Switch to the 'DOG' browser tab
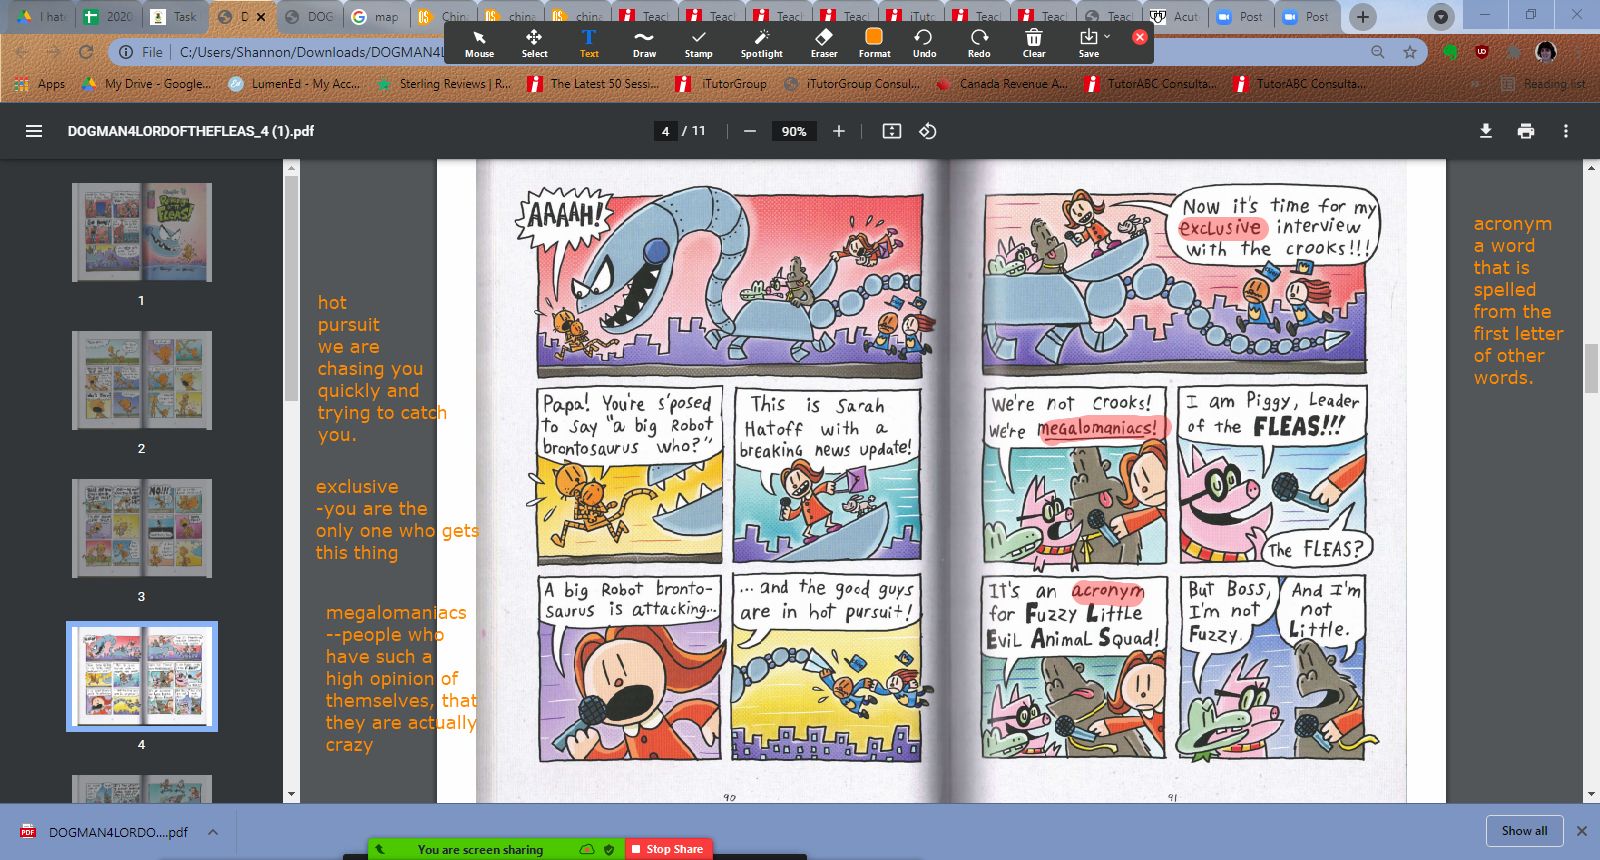This screenshot has width=1600, height=860. tap(308, 17)
